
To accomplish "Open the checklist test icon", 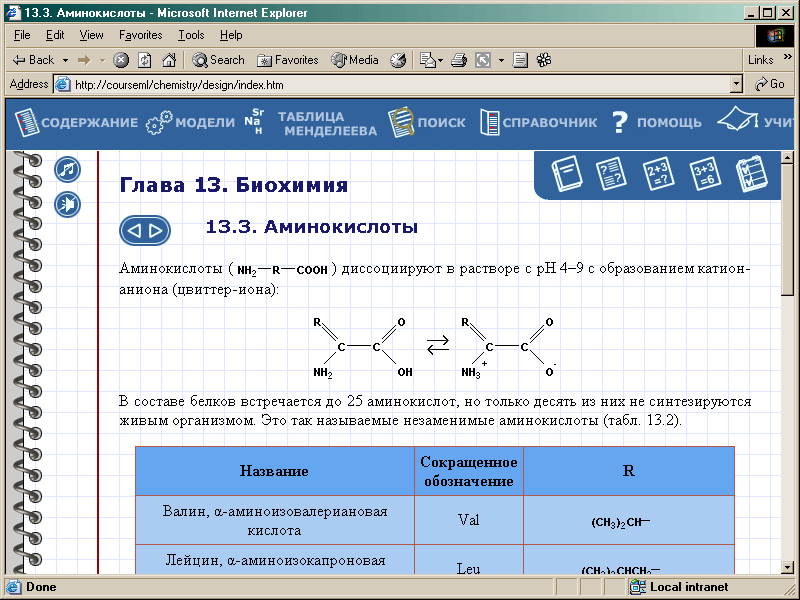I will (752, 173).
